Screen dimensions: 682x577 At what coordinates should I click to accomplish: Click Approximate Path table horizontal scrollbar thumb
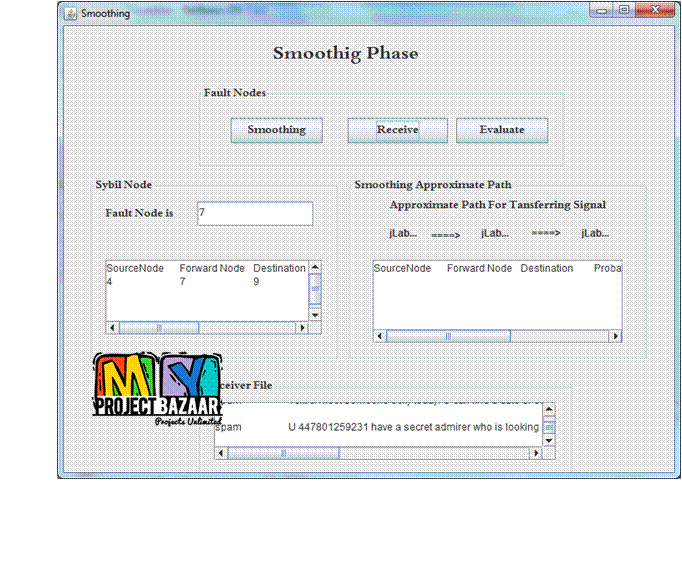click(x=448, y=336)
